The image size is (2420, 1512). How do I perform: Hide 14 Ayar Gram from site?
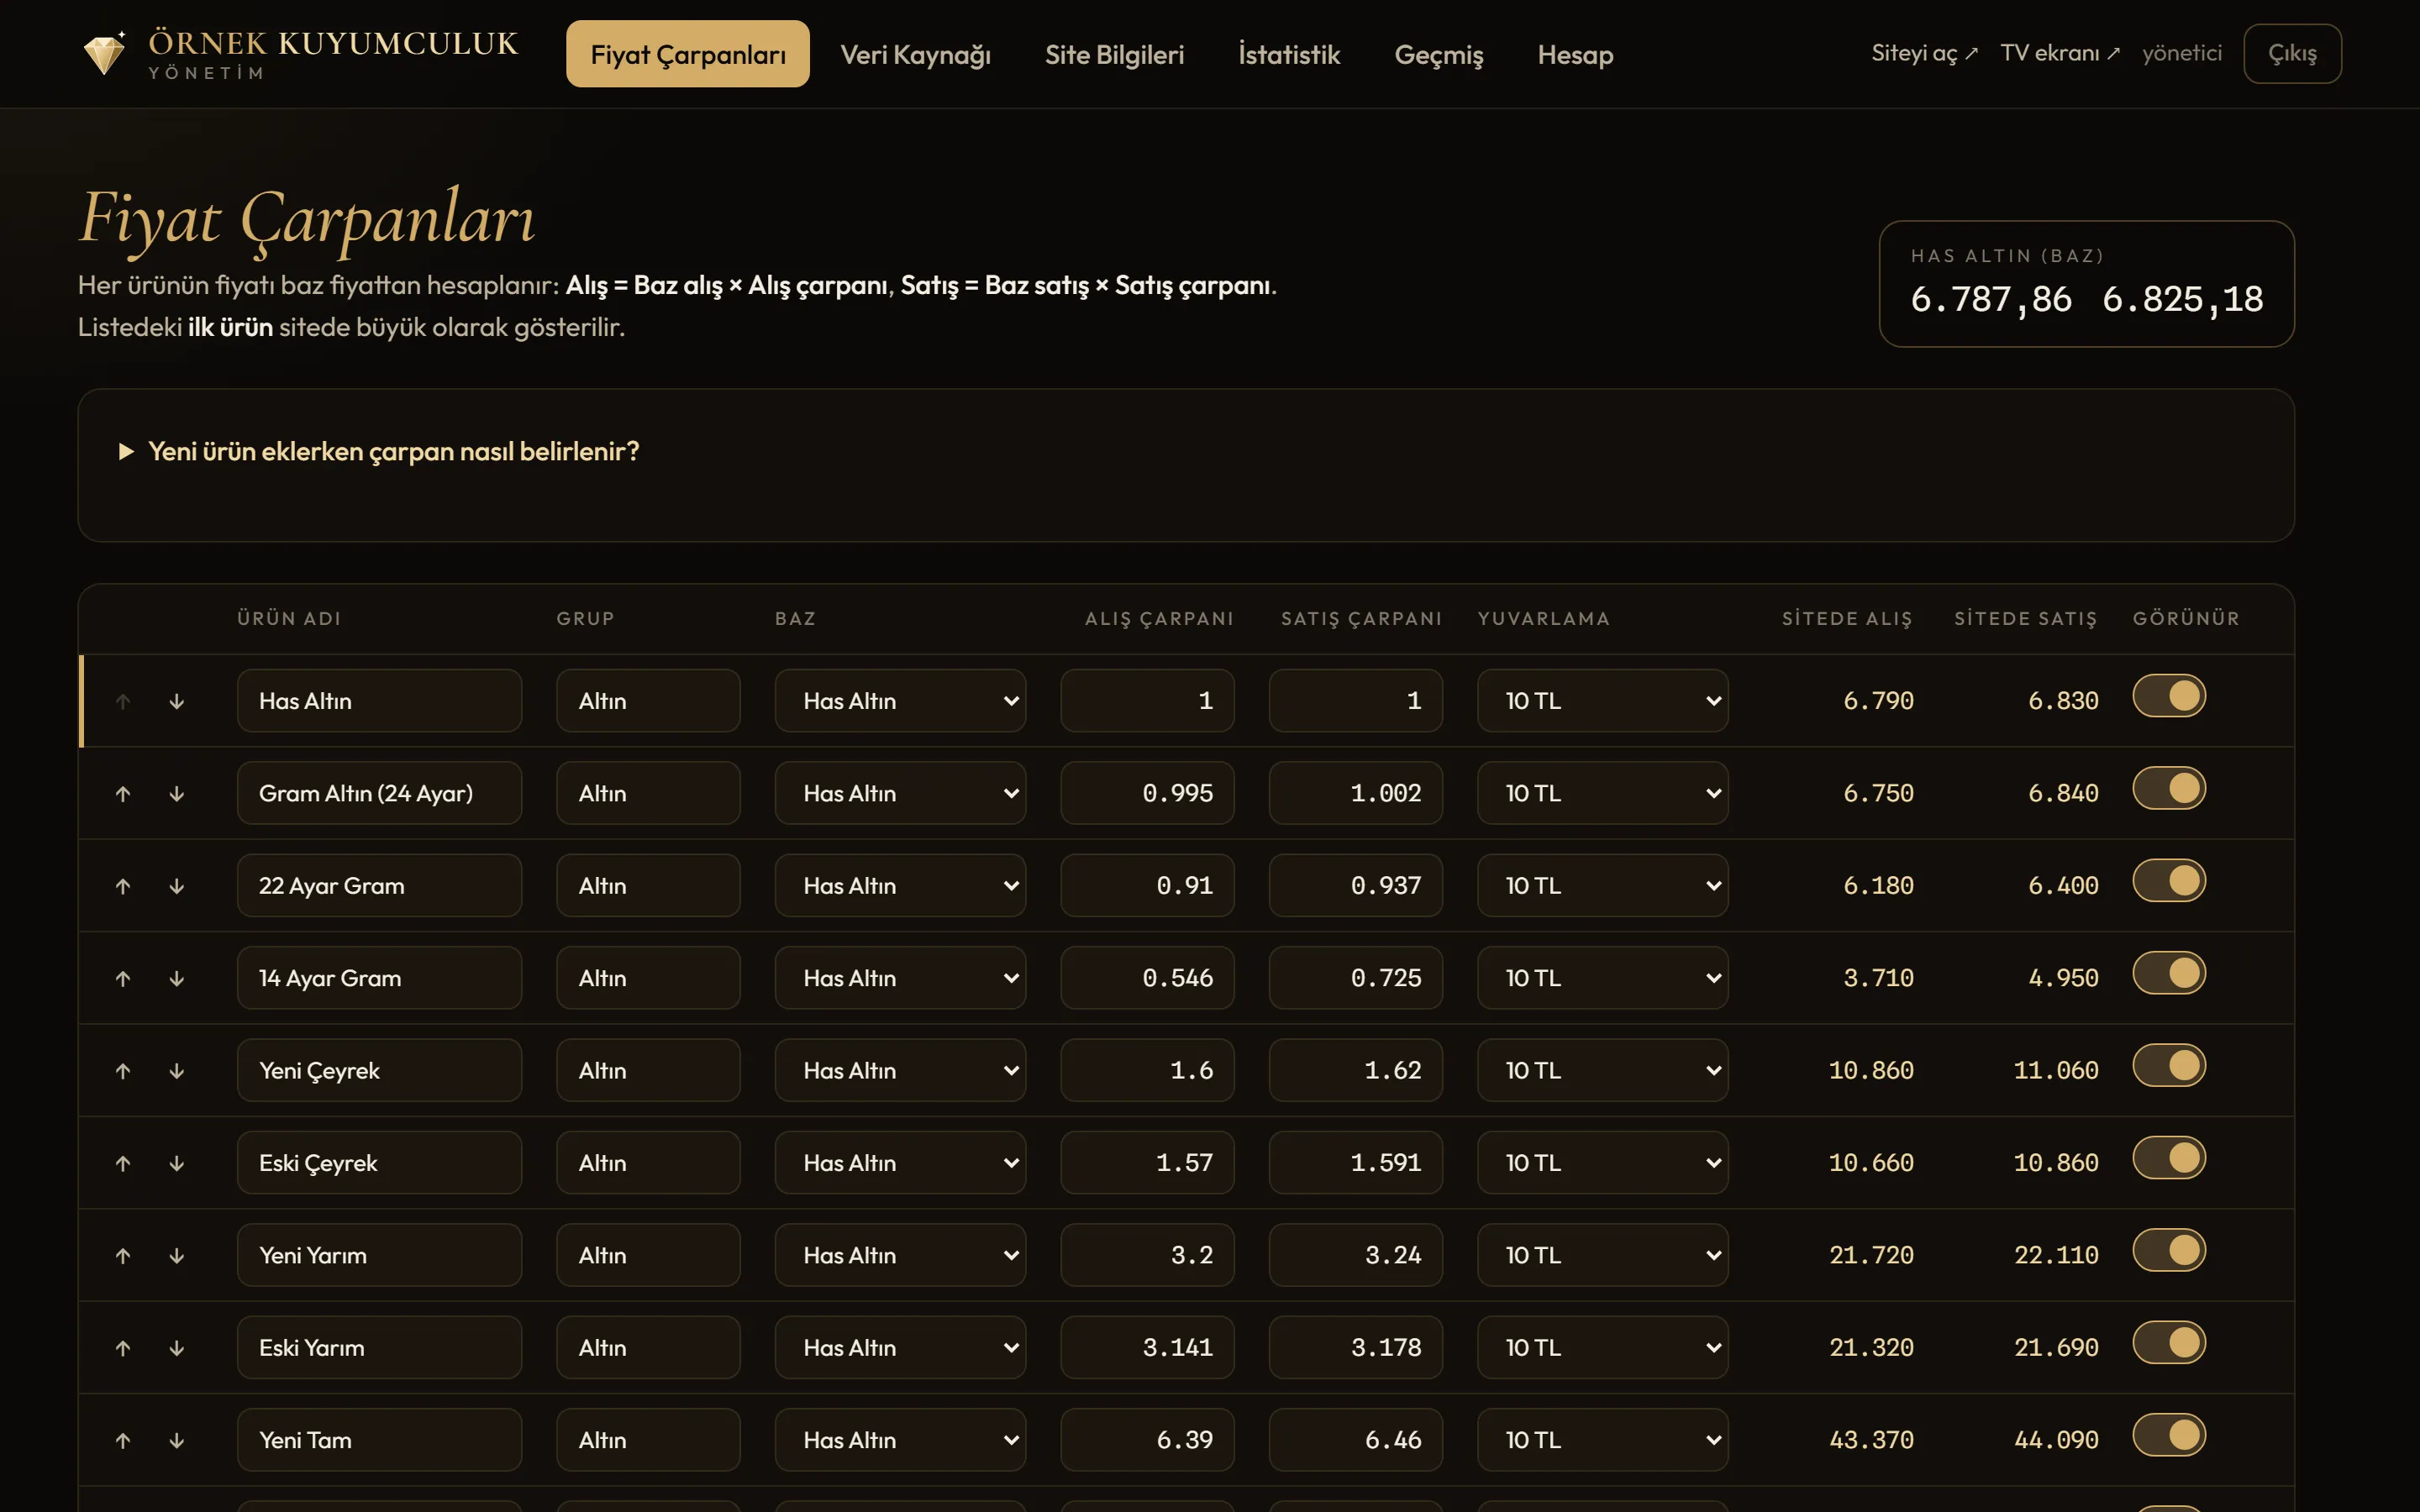2169,973
